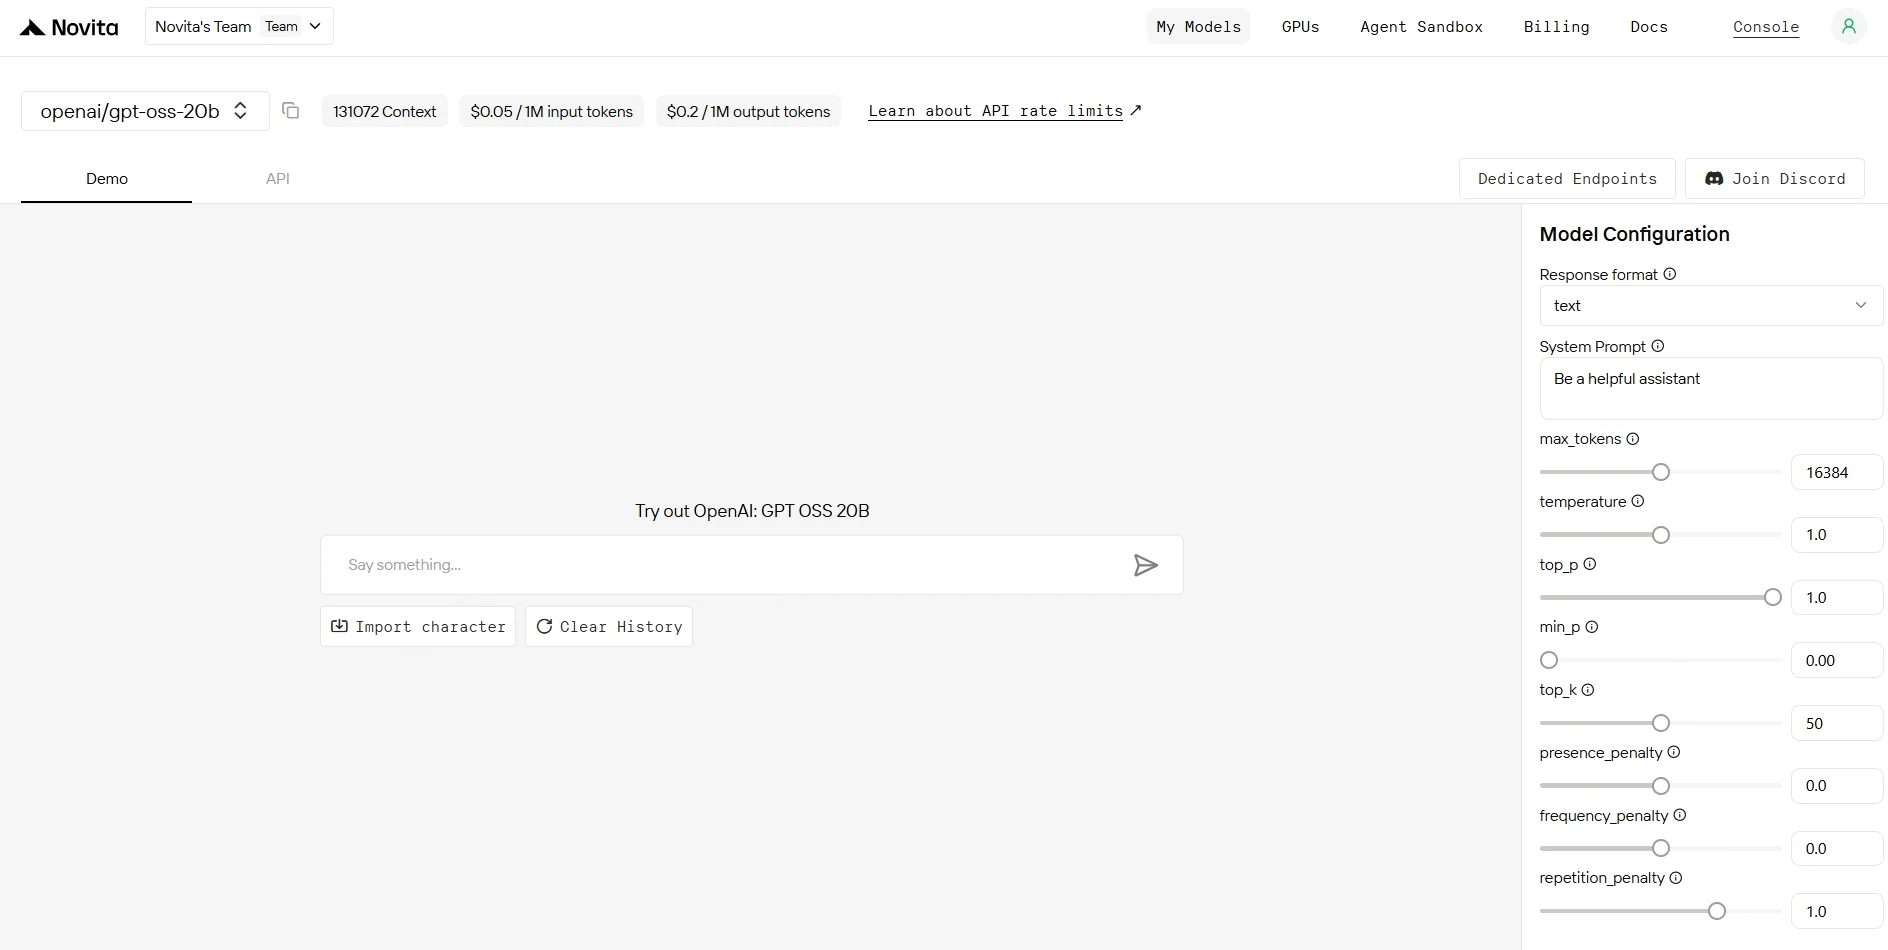
Task: Show info tooltip for top_k
Action: pyautogui.click(x=1588, y=690)
